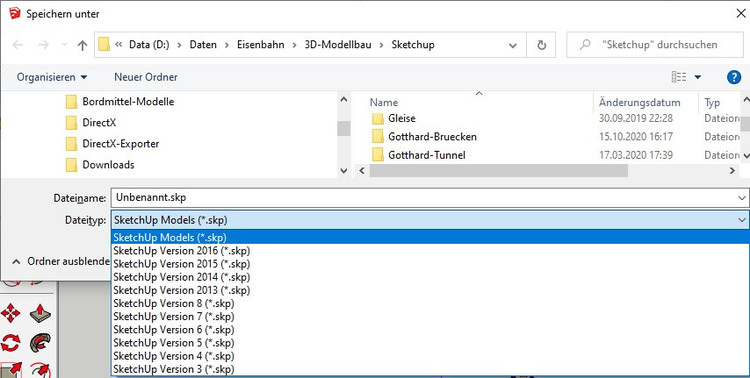Go up one folder level
750x378 pixels.
click(82, 45)
